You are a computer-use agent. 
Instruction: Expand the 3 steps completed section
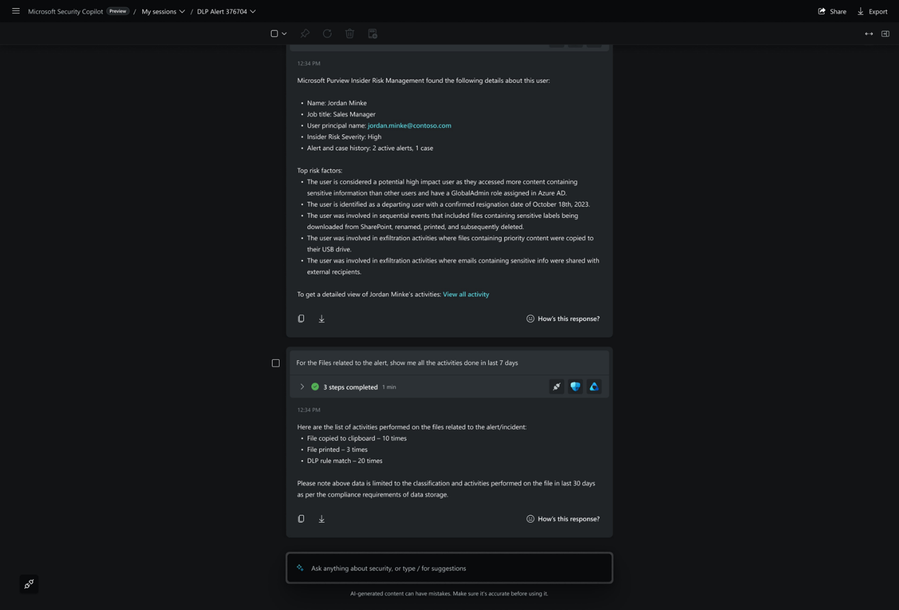[x=302, y=387]
